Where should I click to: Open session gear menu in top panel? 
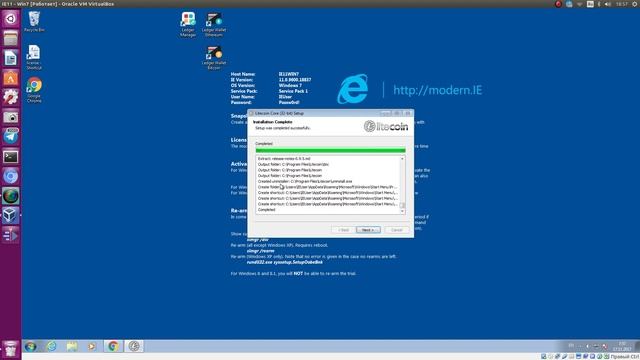635,4
